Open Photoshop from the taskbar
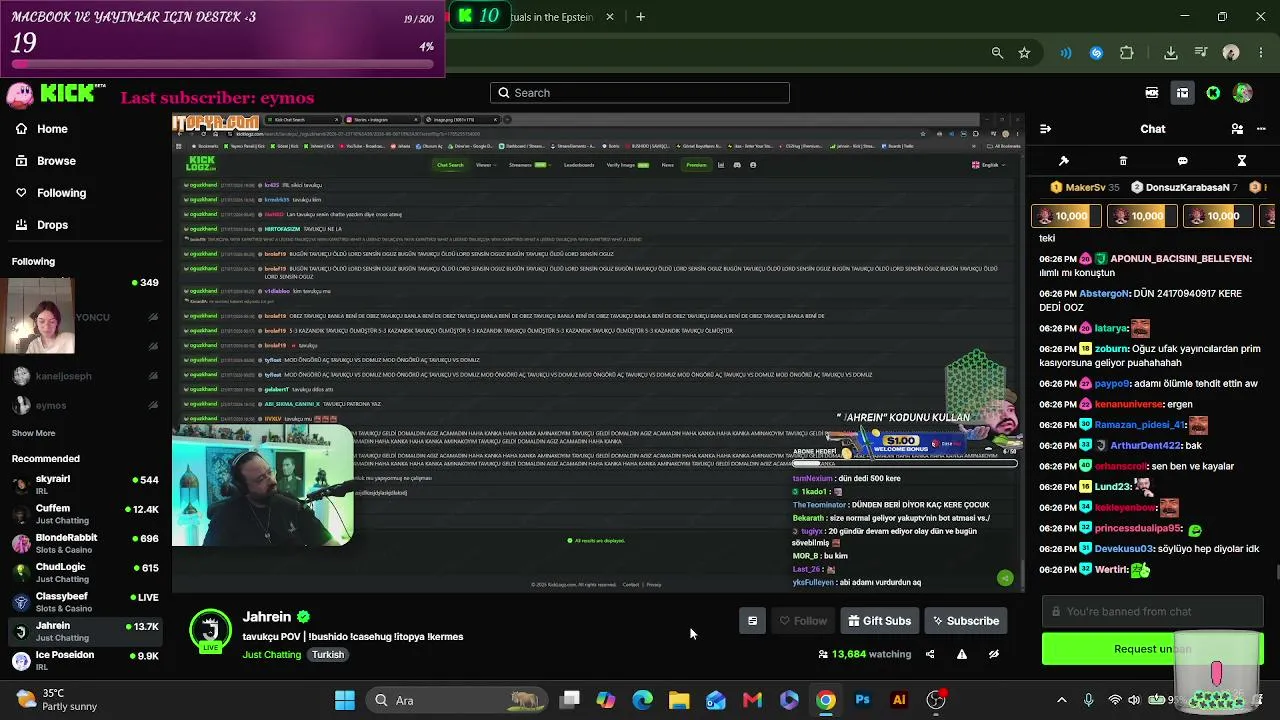Screen dimensions: 1280x720 [x=862, y=700]
